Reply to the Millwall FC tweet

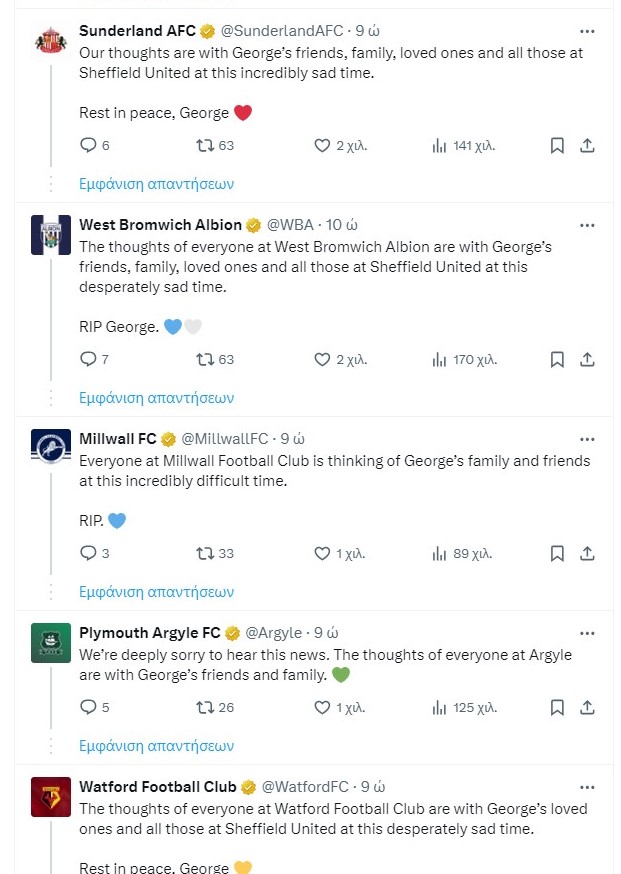coord(95,553)
